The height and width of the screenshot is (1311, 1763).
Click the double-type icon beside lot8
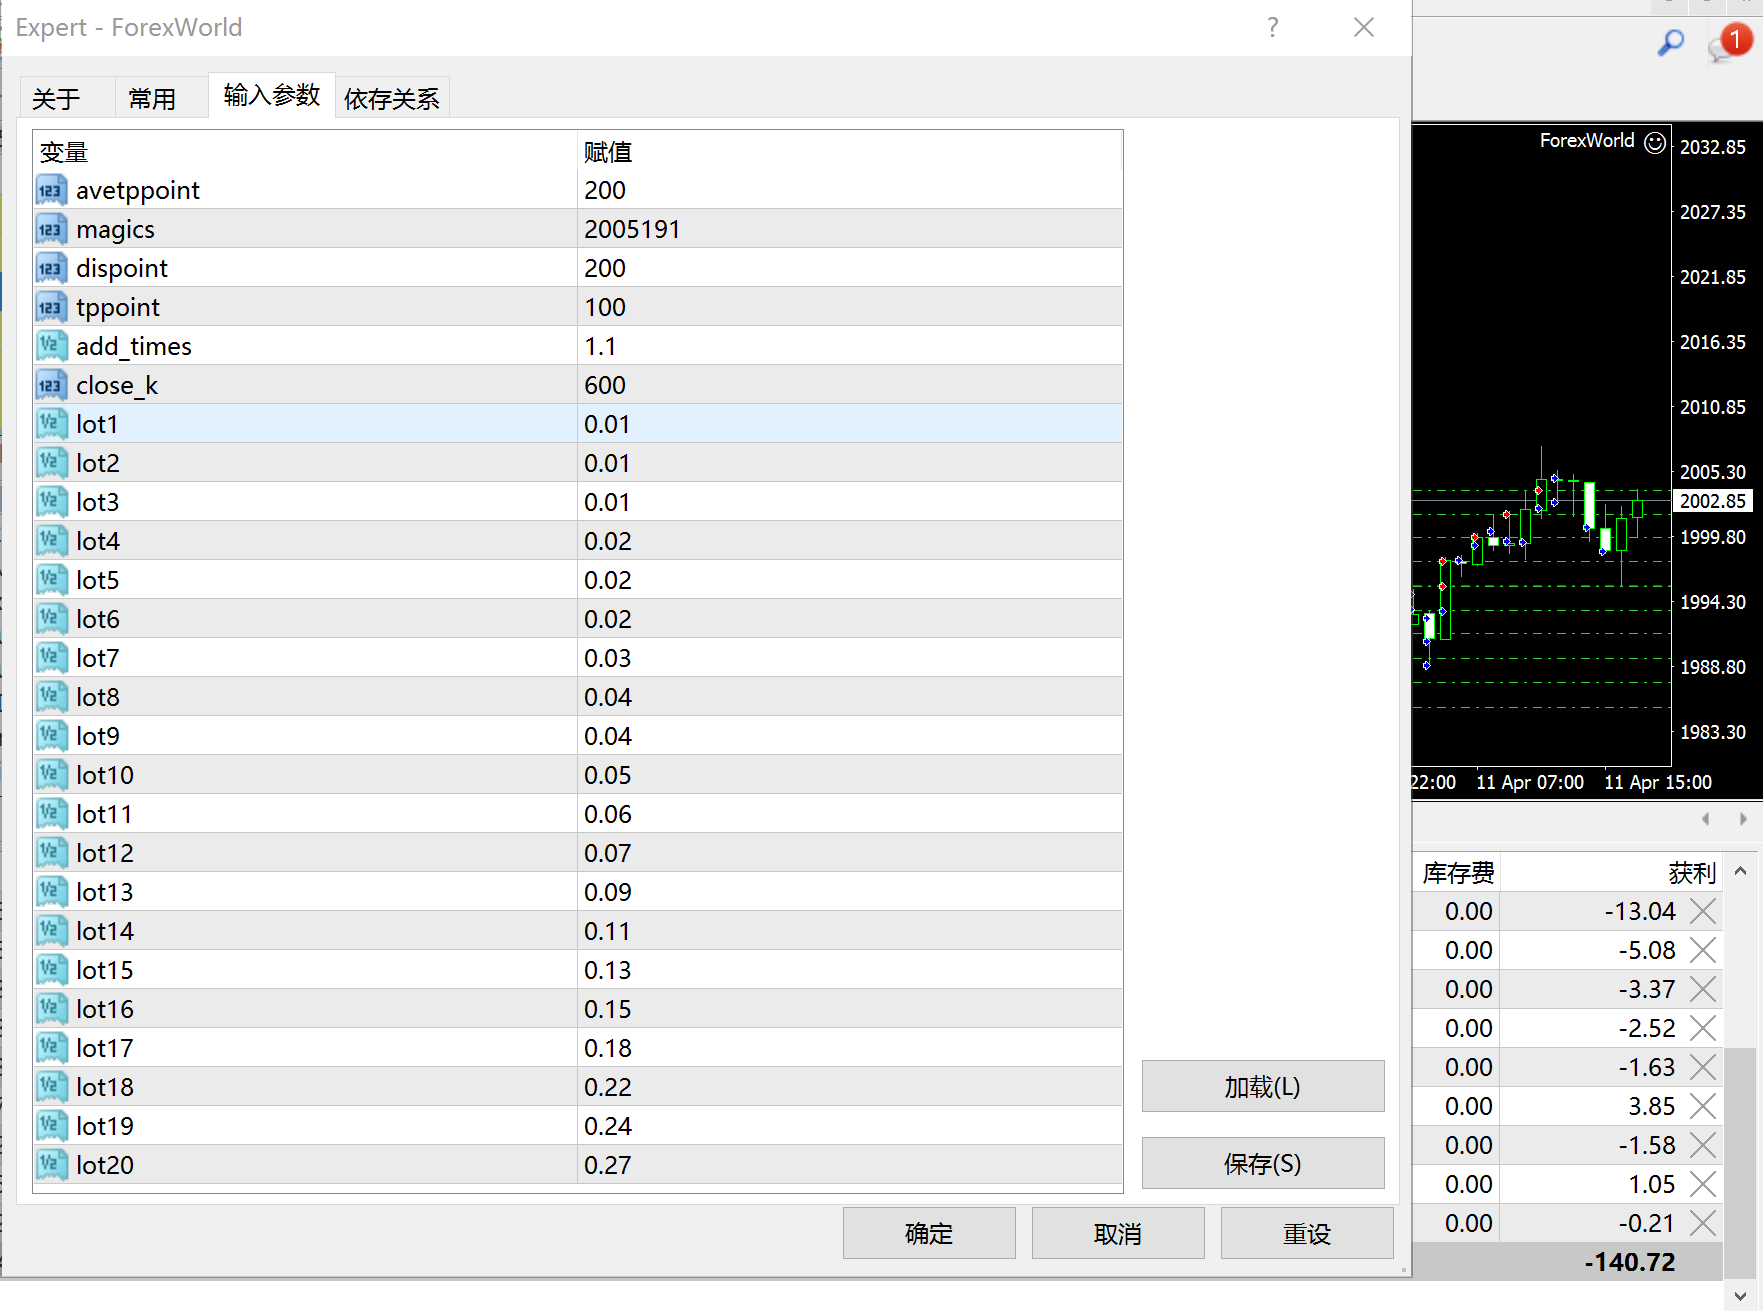(51, 697)
